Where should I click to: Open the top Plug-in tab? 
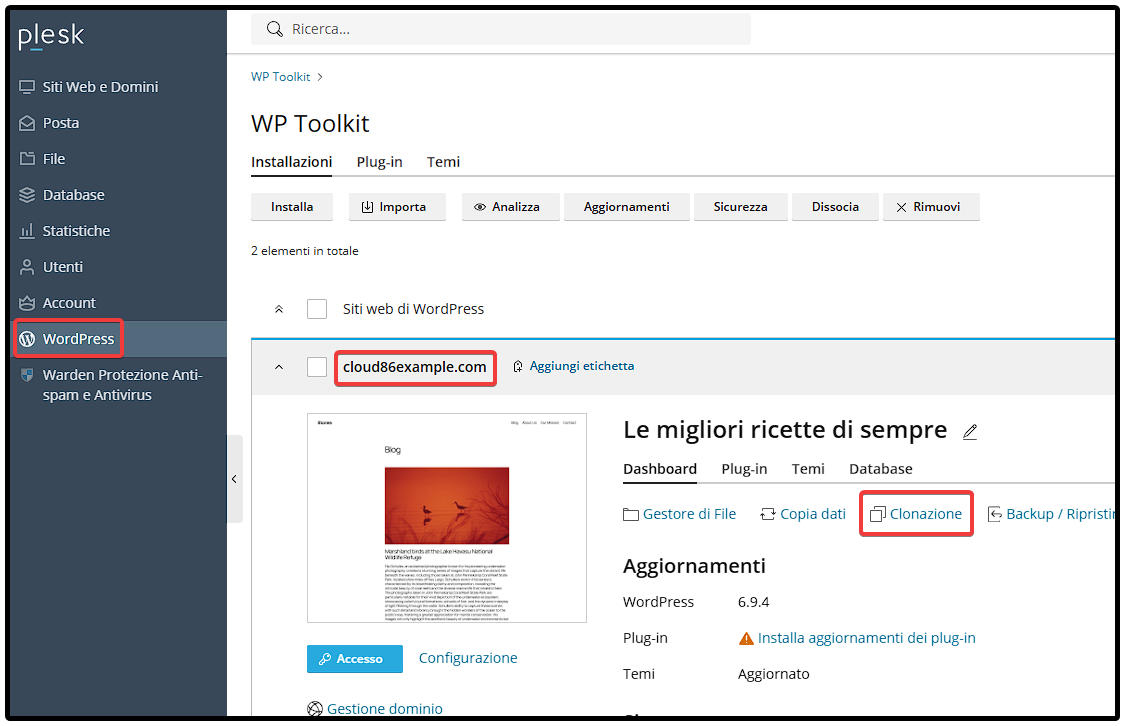380,162
